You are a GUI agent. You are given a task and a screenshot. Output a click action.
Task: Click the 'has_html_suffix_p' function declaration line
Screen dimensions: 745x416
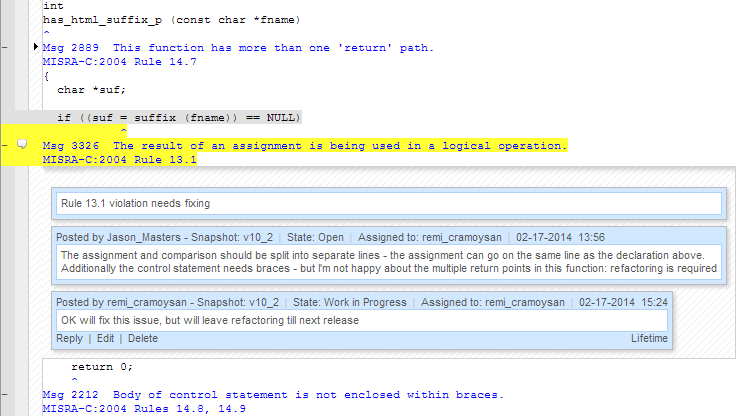(172, 20)
